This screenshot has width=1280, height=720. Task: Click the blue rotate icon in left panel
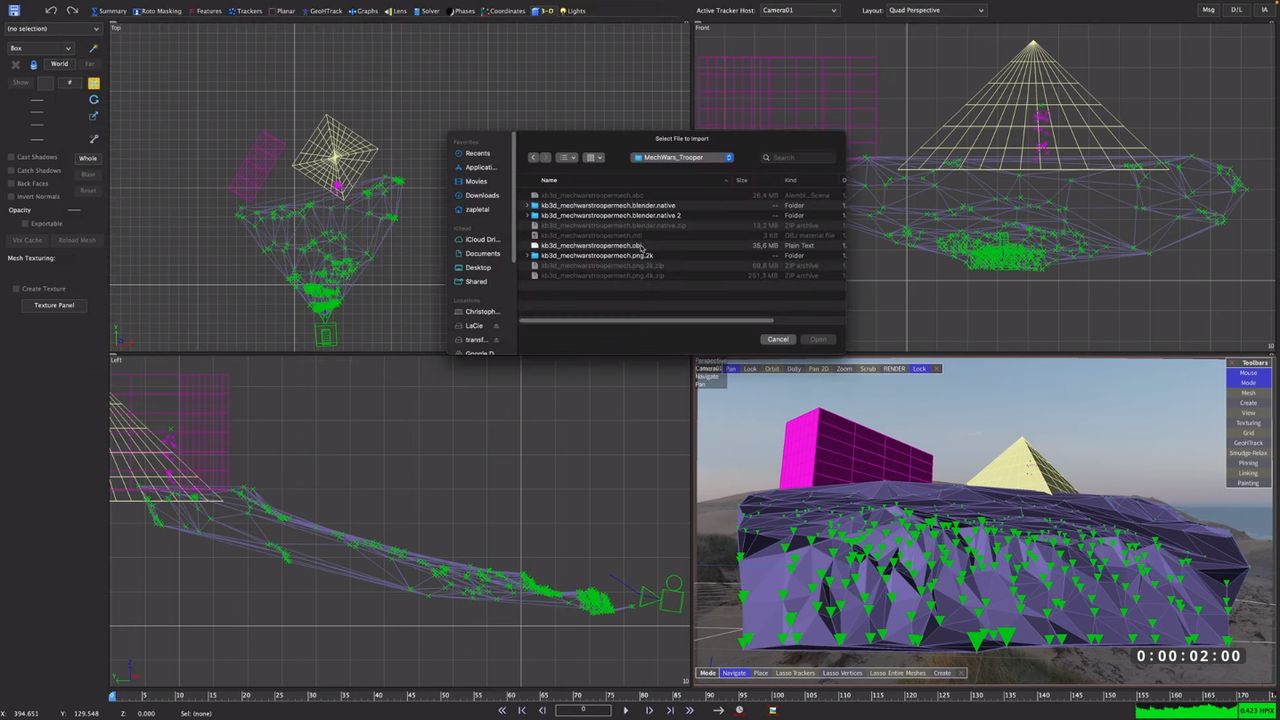(94, 100)
